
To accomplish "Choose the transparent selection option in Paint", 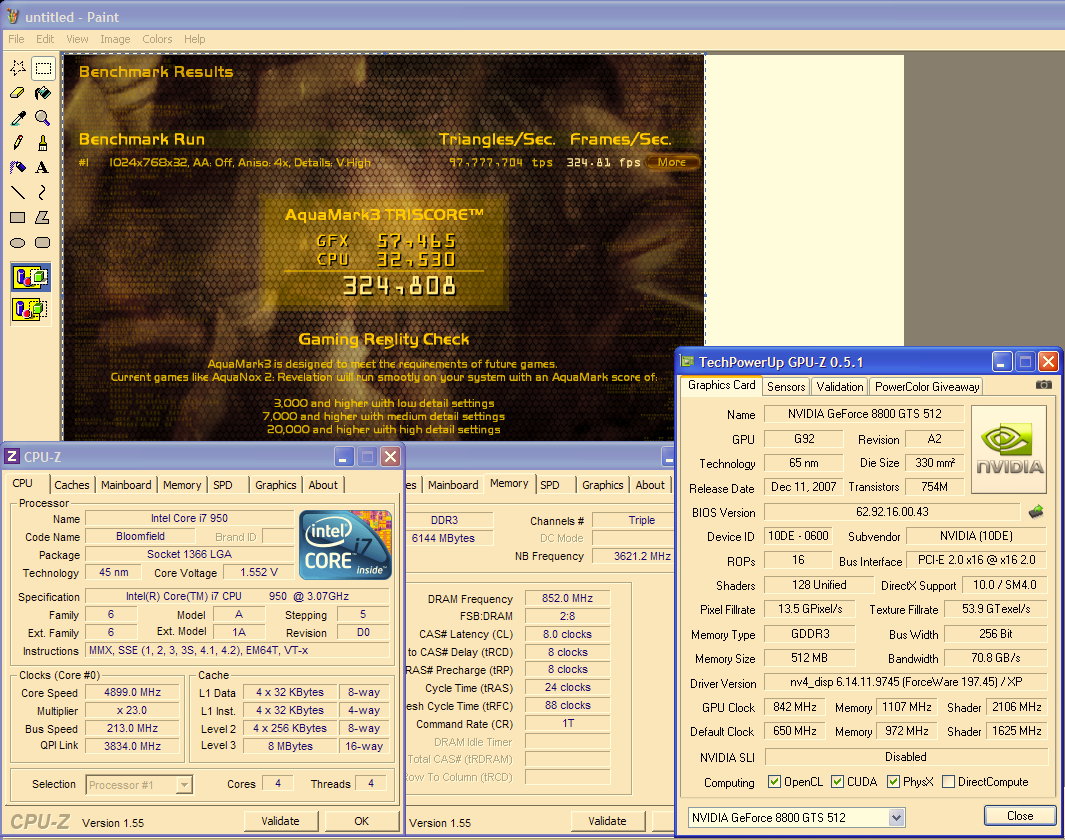I will pos(31,310).
